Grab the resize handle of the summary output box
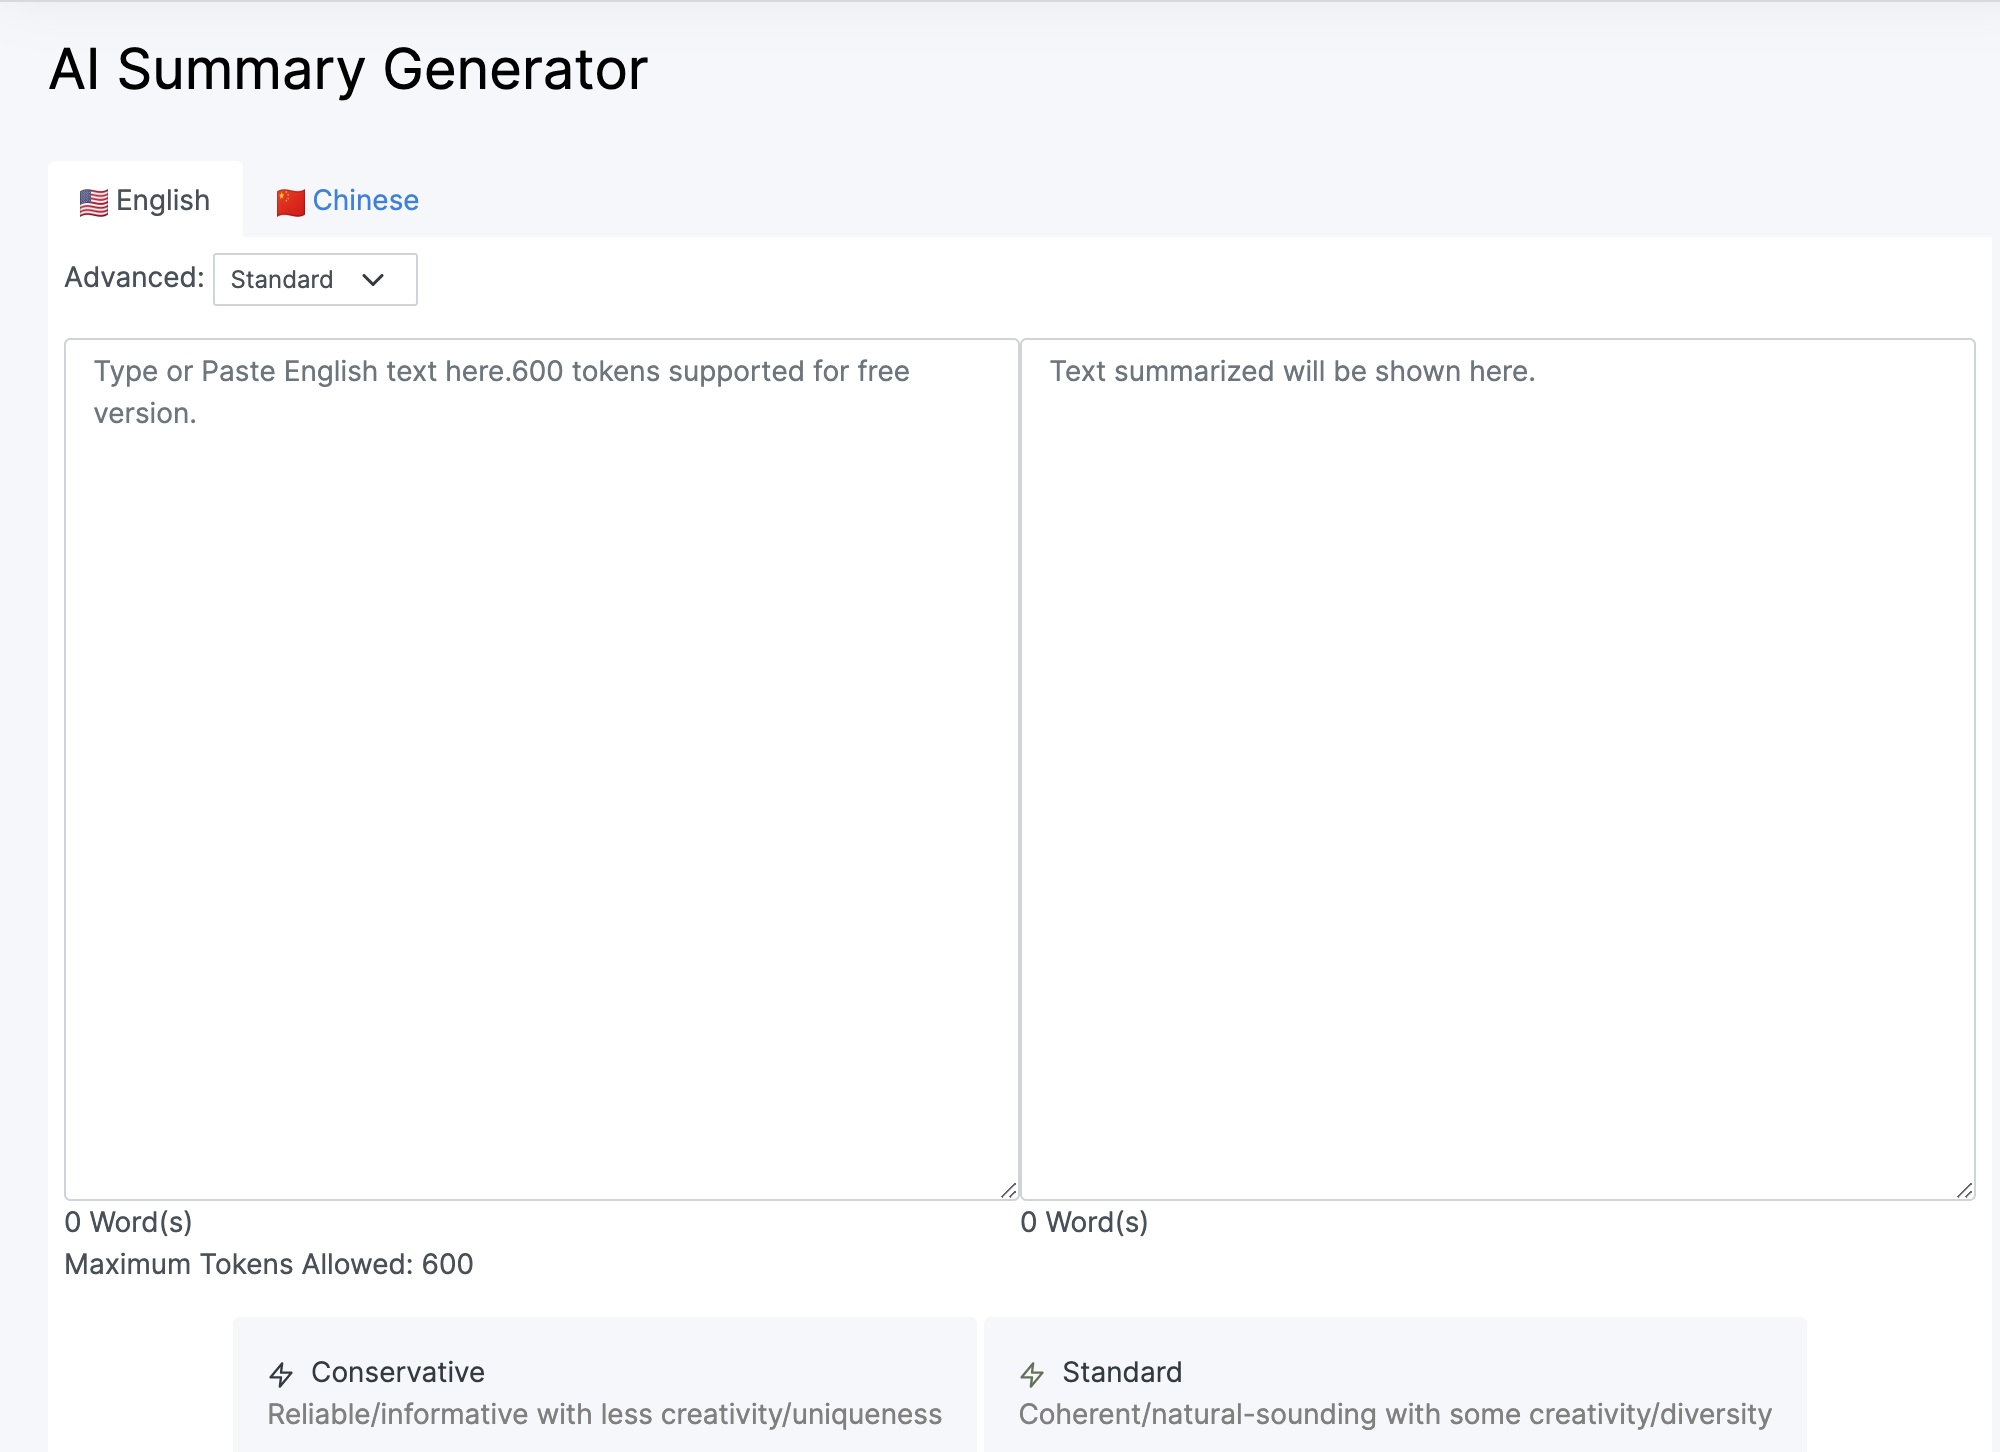 coord(1964,1190)
